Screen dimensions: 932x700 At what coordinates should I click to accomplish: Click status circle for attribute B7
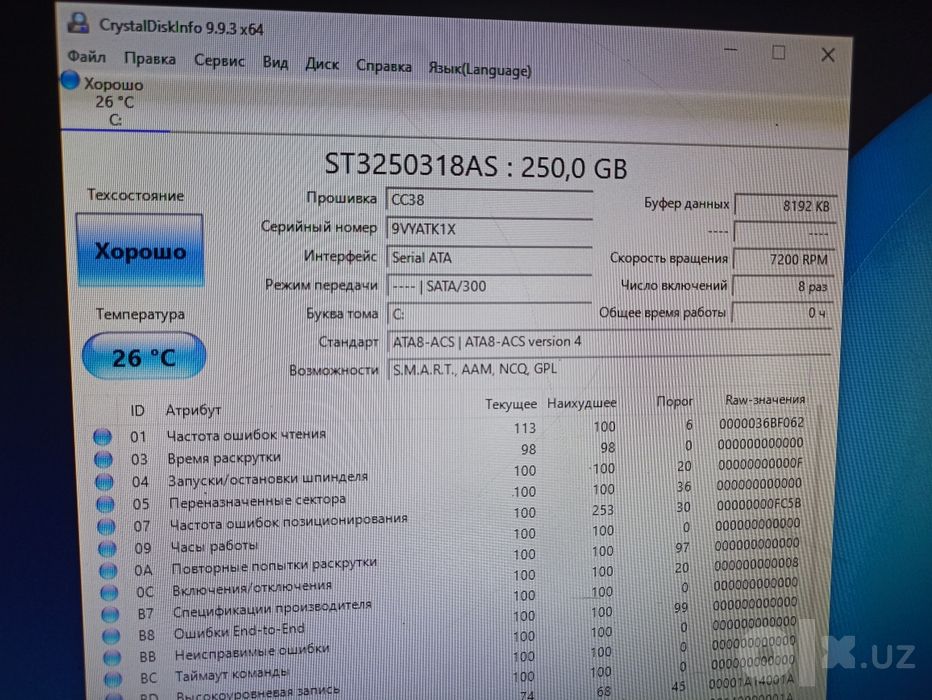point(111,614)
